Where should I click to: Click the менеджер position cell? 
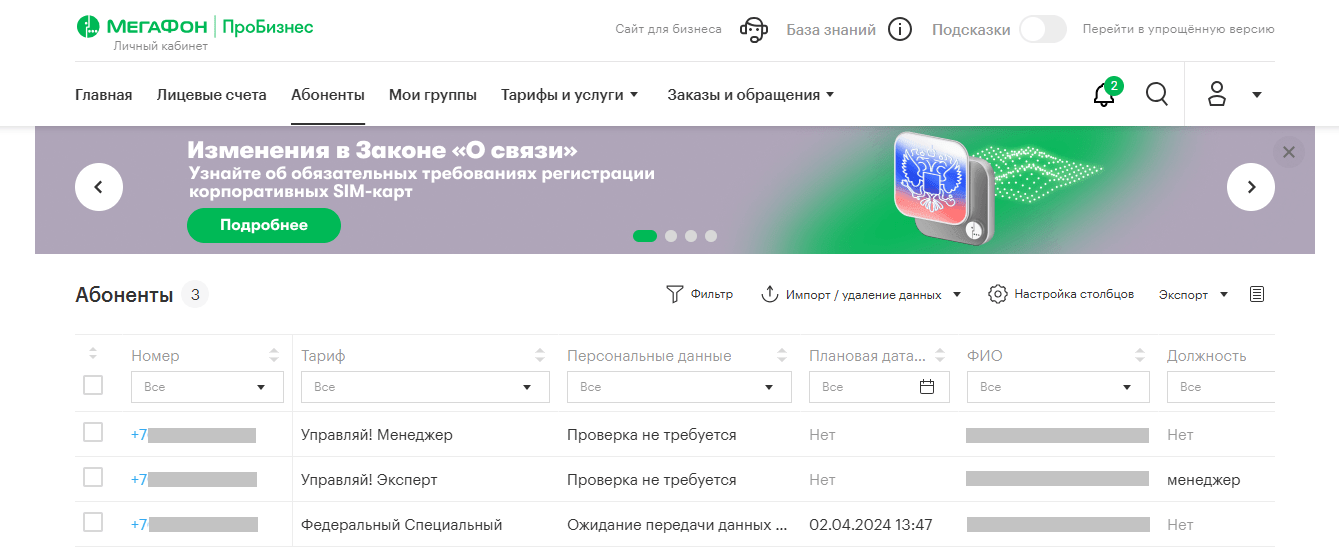pos(1204,480)
